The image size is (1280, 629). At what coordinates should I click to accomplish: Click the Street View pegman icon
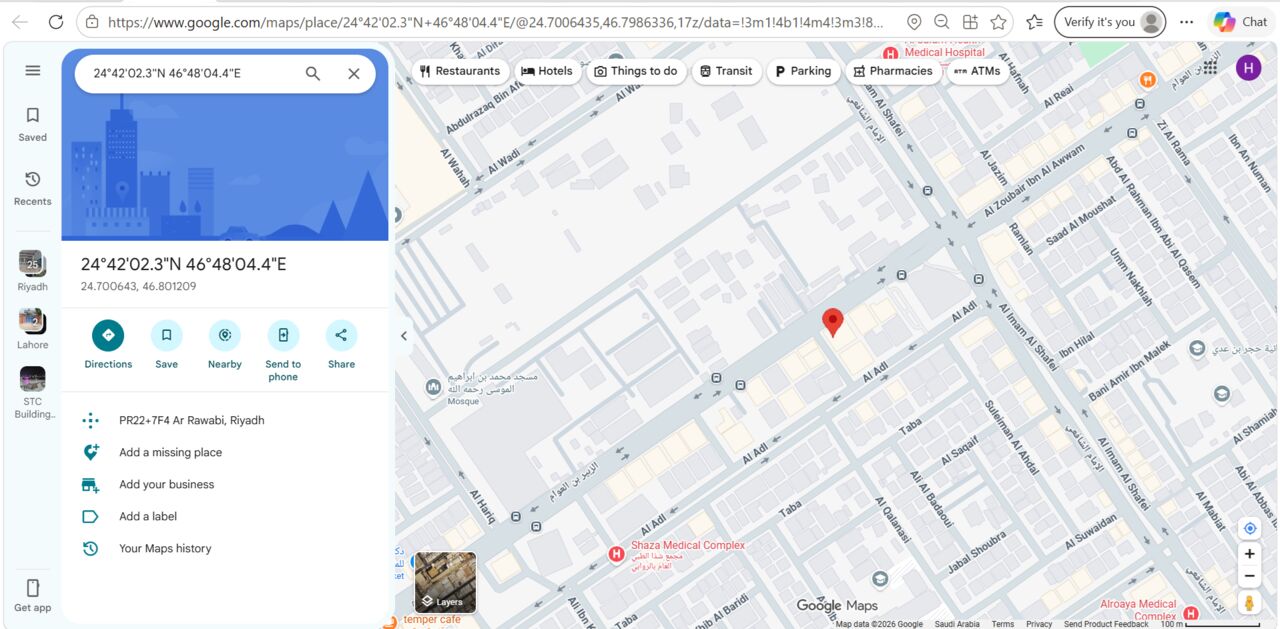1249,603
